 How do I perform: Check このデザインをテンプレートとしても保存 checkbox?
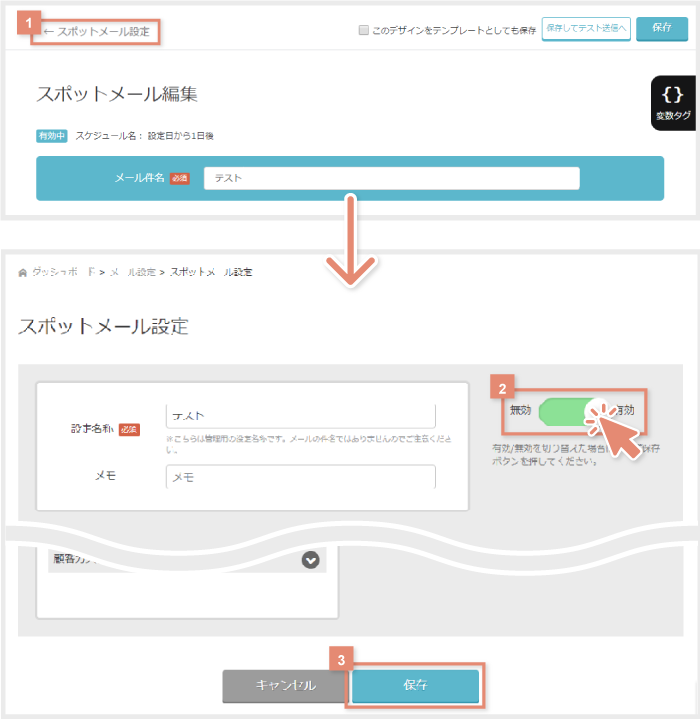[x=364, y=30]
